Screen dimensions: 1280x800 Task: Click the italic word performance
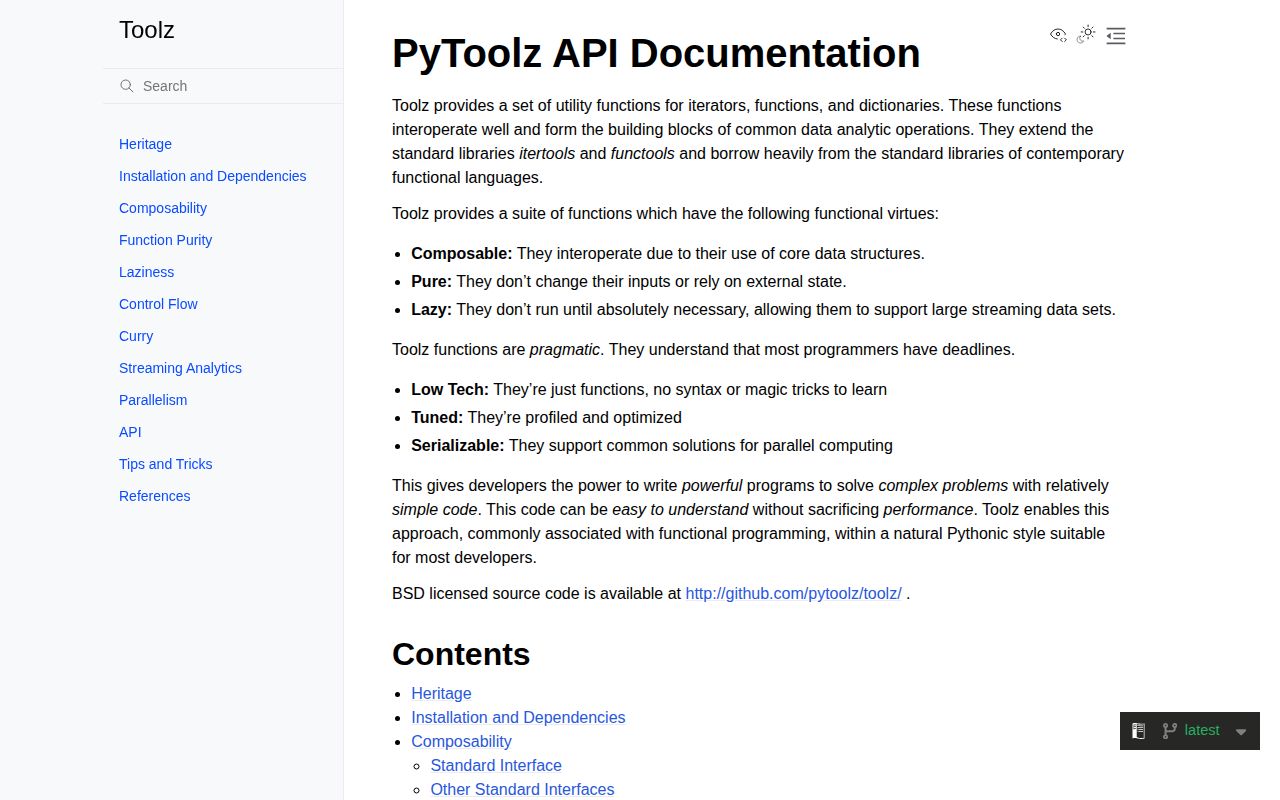pyautogui.click(x=928, y=509)
